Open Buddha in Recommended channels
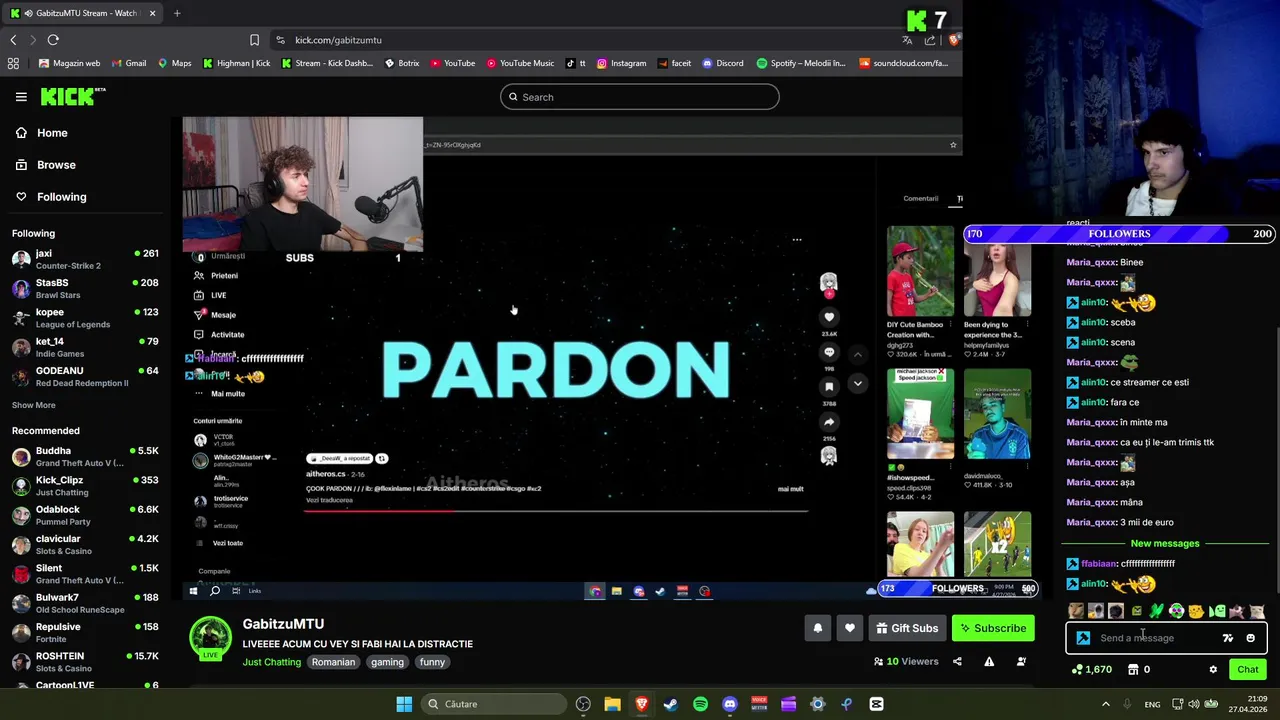 (x=85, y=456)
